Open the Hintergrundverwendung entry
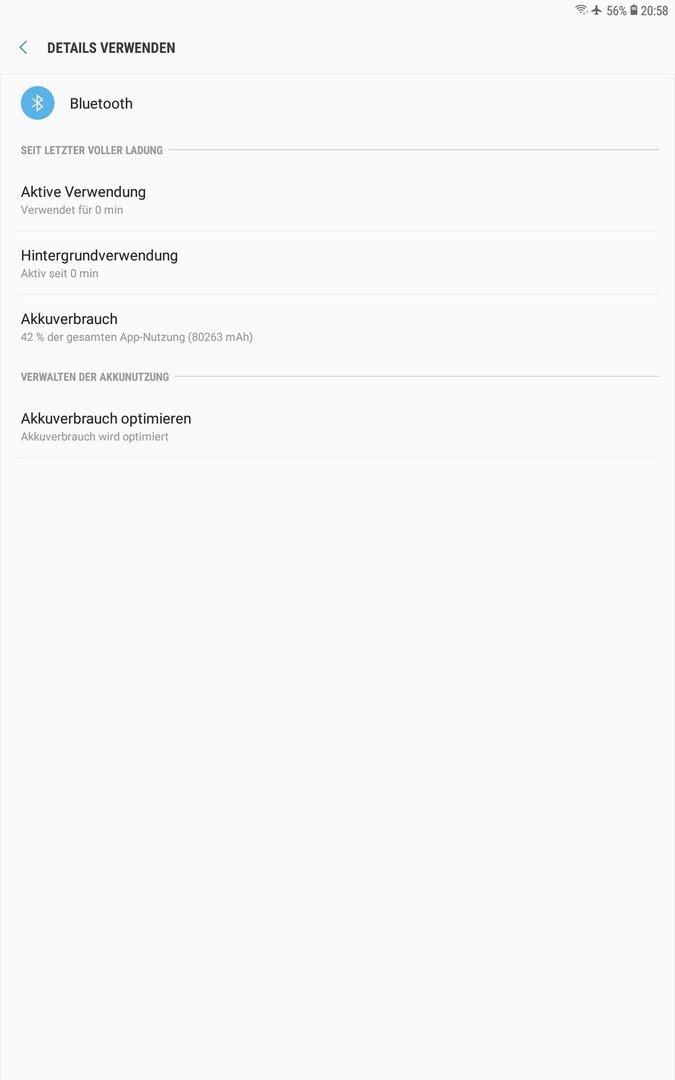The image size is (675, 1080). [x=338, y=263]
